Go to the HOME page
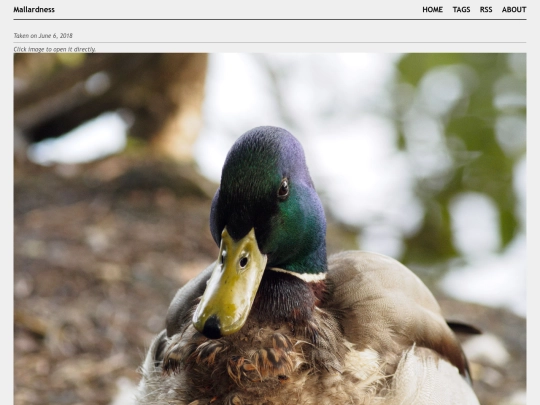The image size is (540, 405). [x=433, y=10]
